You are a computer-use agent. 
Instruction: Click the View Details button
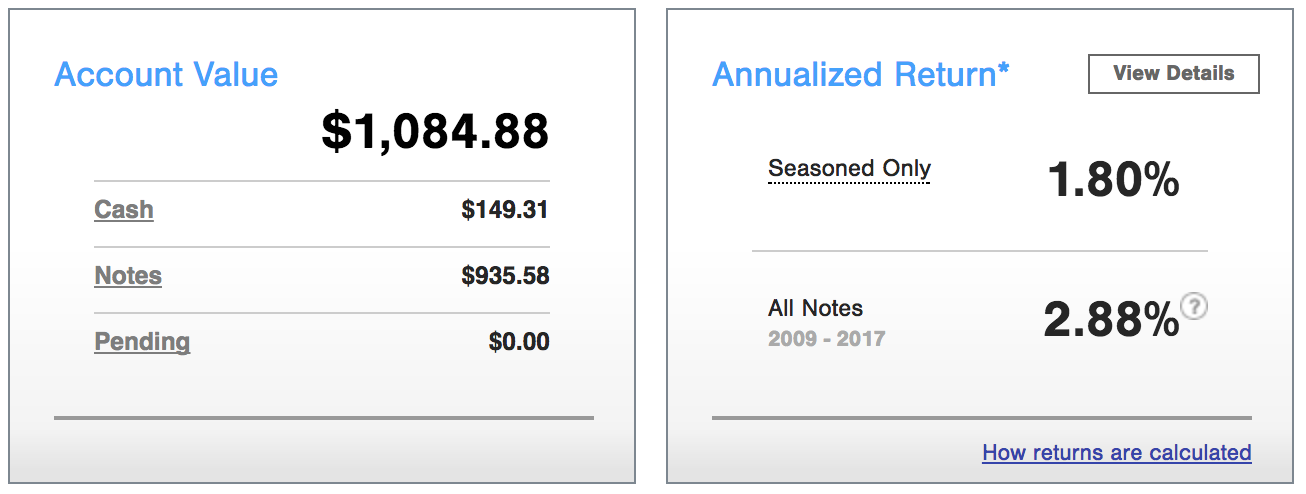1173,73
